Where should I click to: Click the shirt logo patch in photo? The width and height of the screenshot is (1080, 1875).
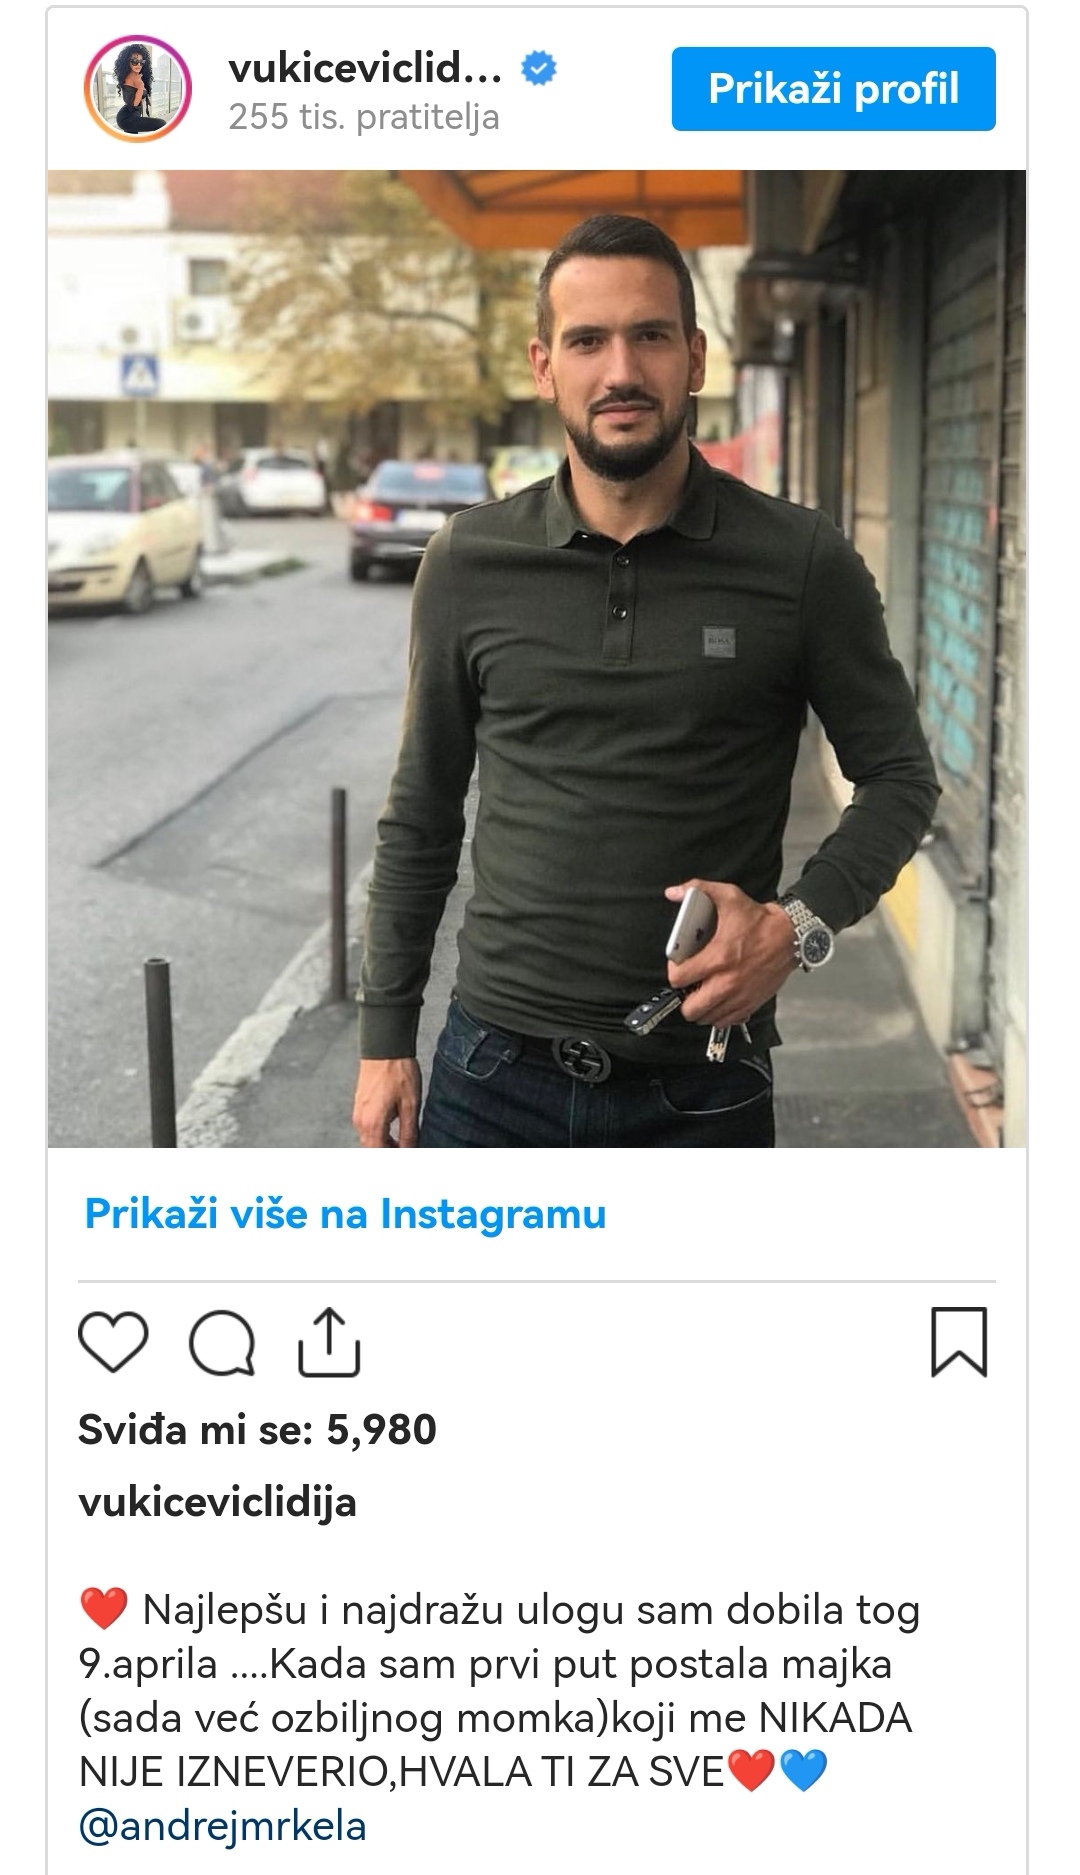pos(718,641)
